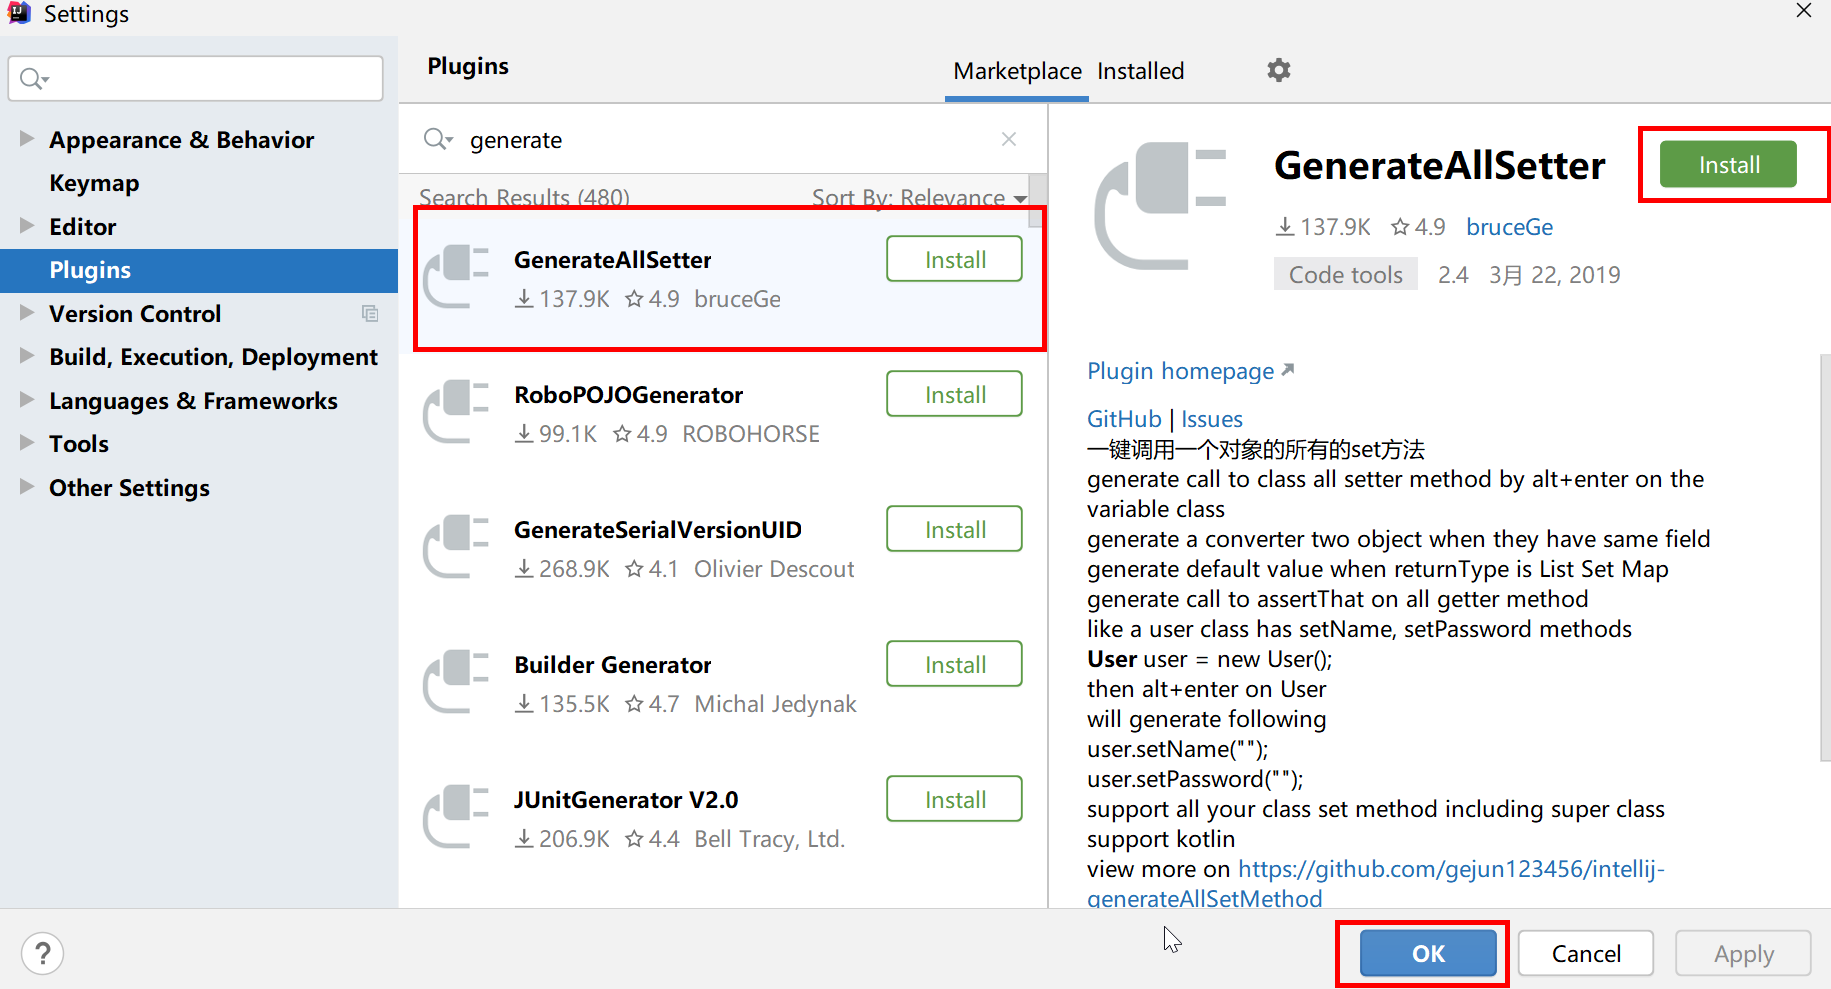Focus the settings search input field
Image resolution: width=1831 pixels, height=989 pixels.
pos(196,78)
